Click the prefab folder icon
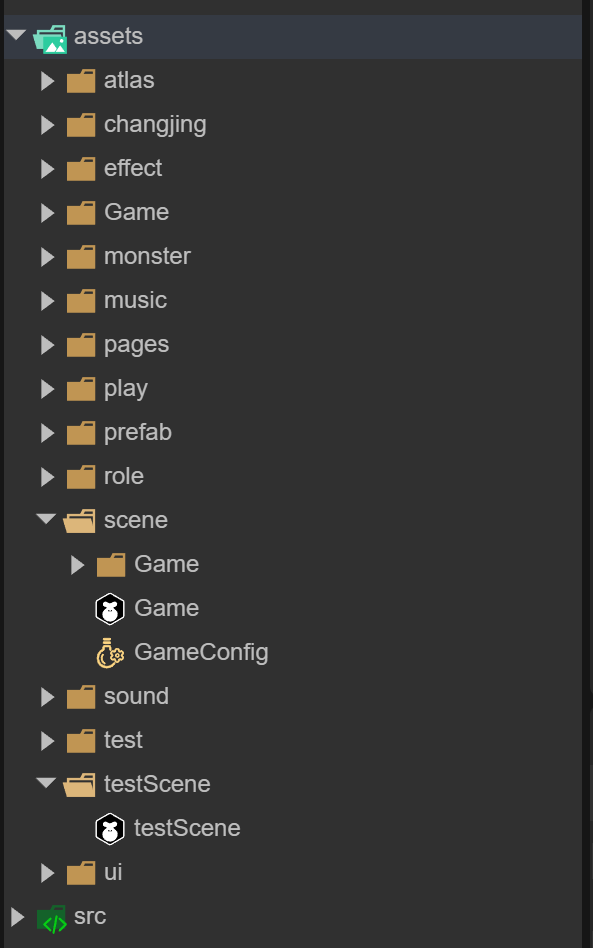 [x=81, y=433]
